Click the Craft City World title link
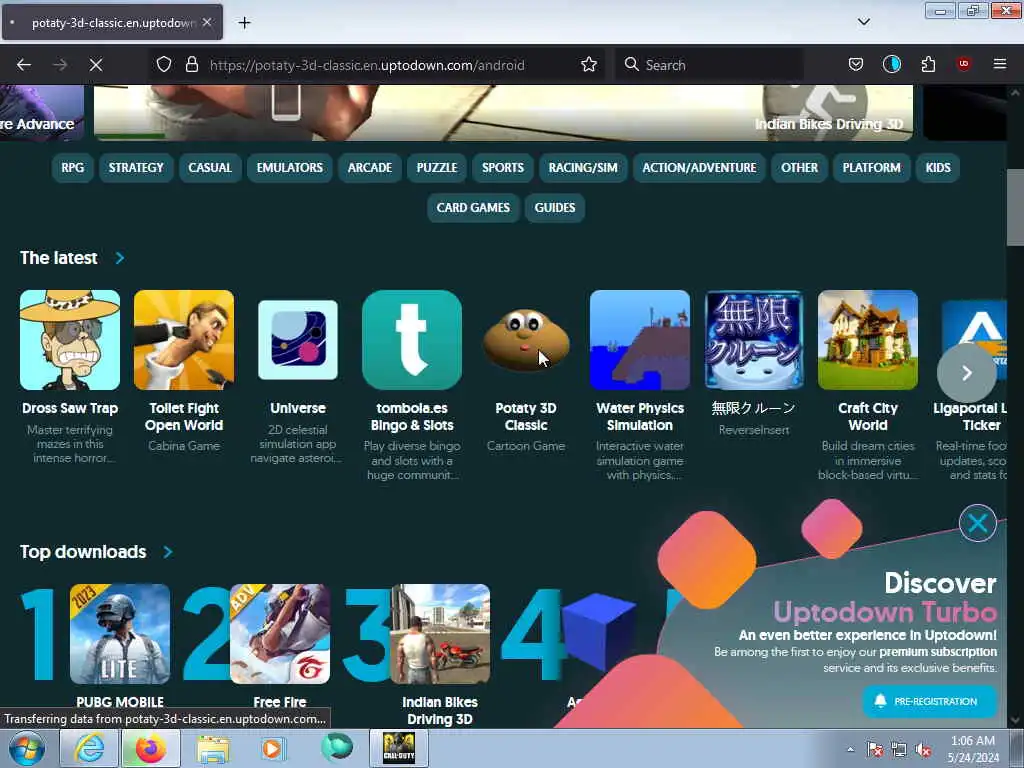Screen dimensions: 1024x768 tap(867, 417)
